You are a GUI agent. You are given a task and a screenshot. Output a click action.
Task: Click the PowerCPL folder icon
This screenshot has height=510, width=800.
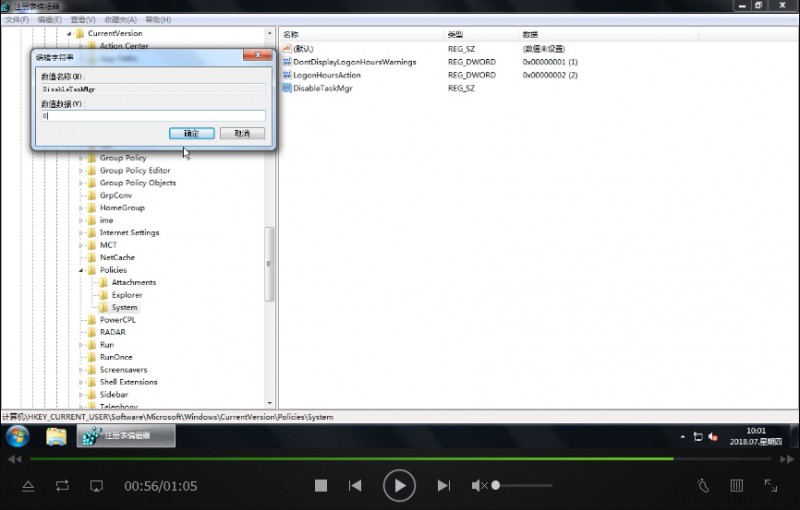click(x=92, y=320)
